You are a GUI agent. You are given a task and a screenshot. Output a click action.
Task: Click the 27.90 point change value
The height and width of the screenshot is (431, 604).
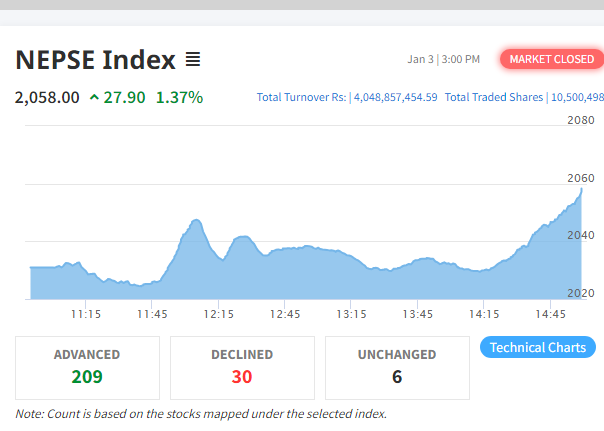point(125,97)
